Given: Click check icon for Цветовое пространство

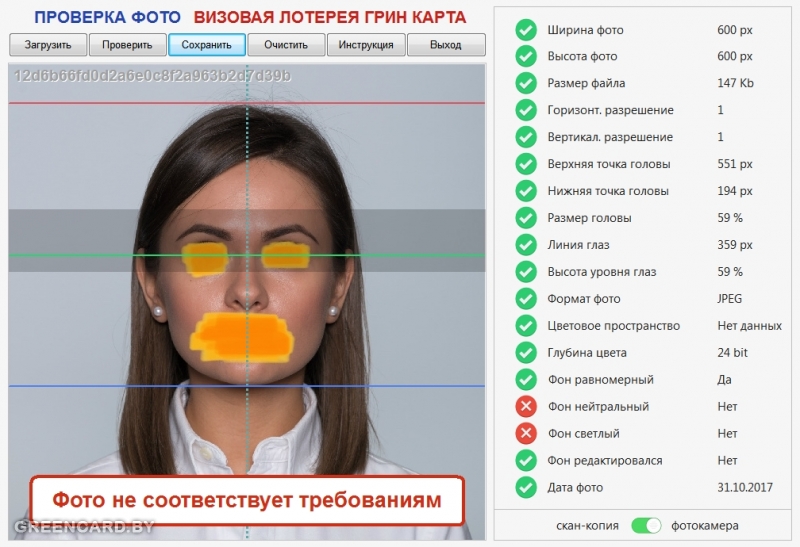Looking at the screenshot, I should 526,326.
